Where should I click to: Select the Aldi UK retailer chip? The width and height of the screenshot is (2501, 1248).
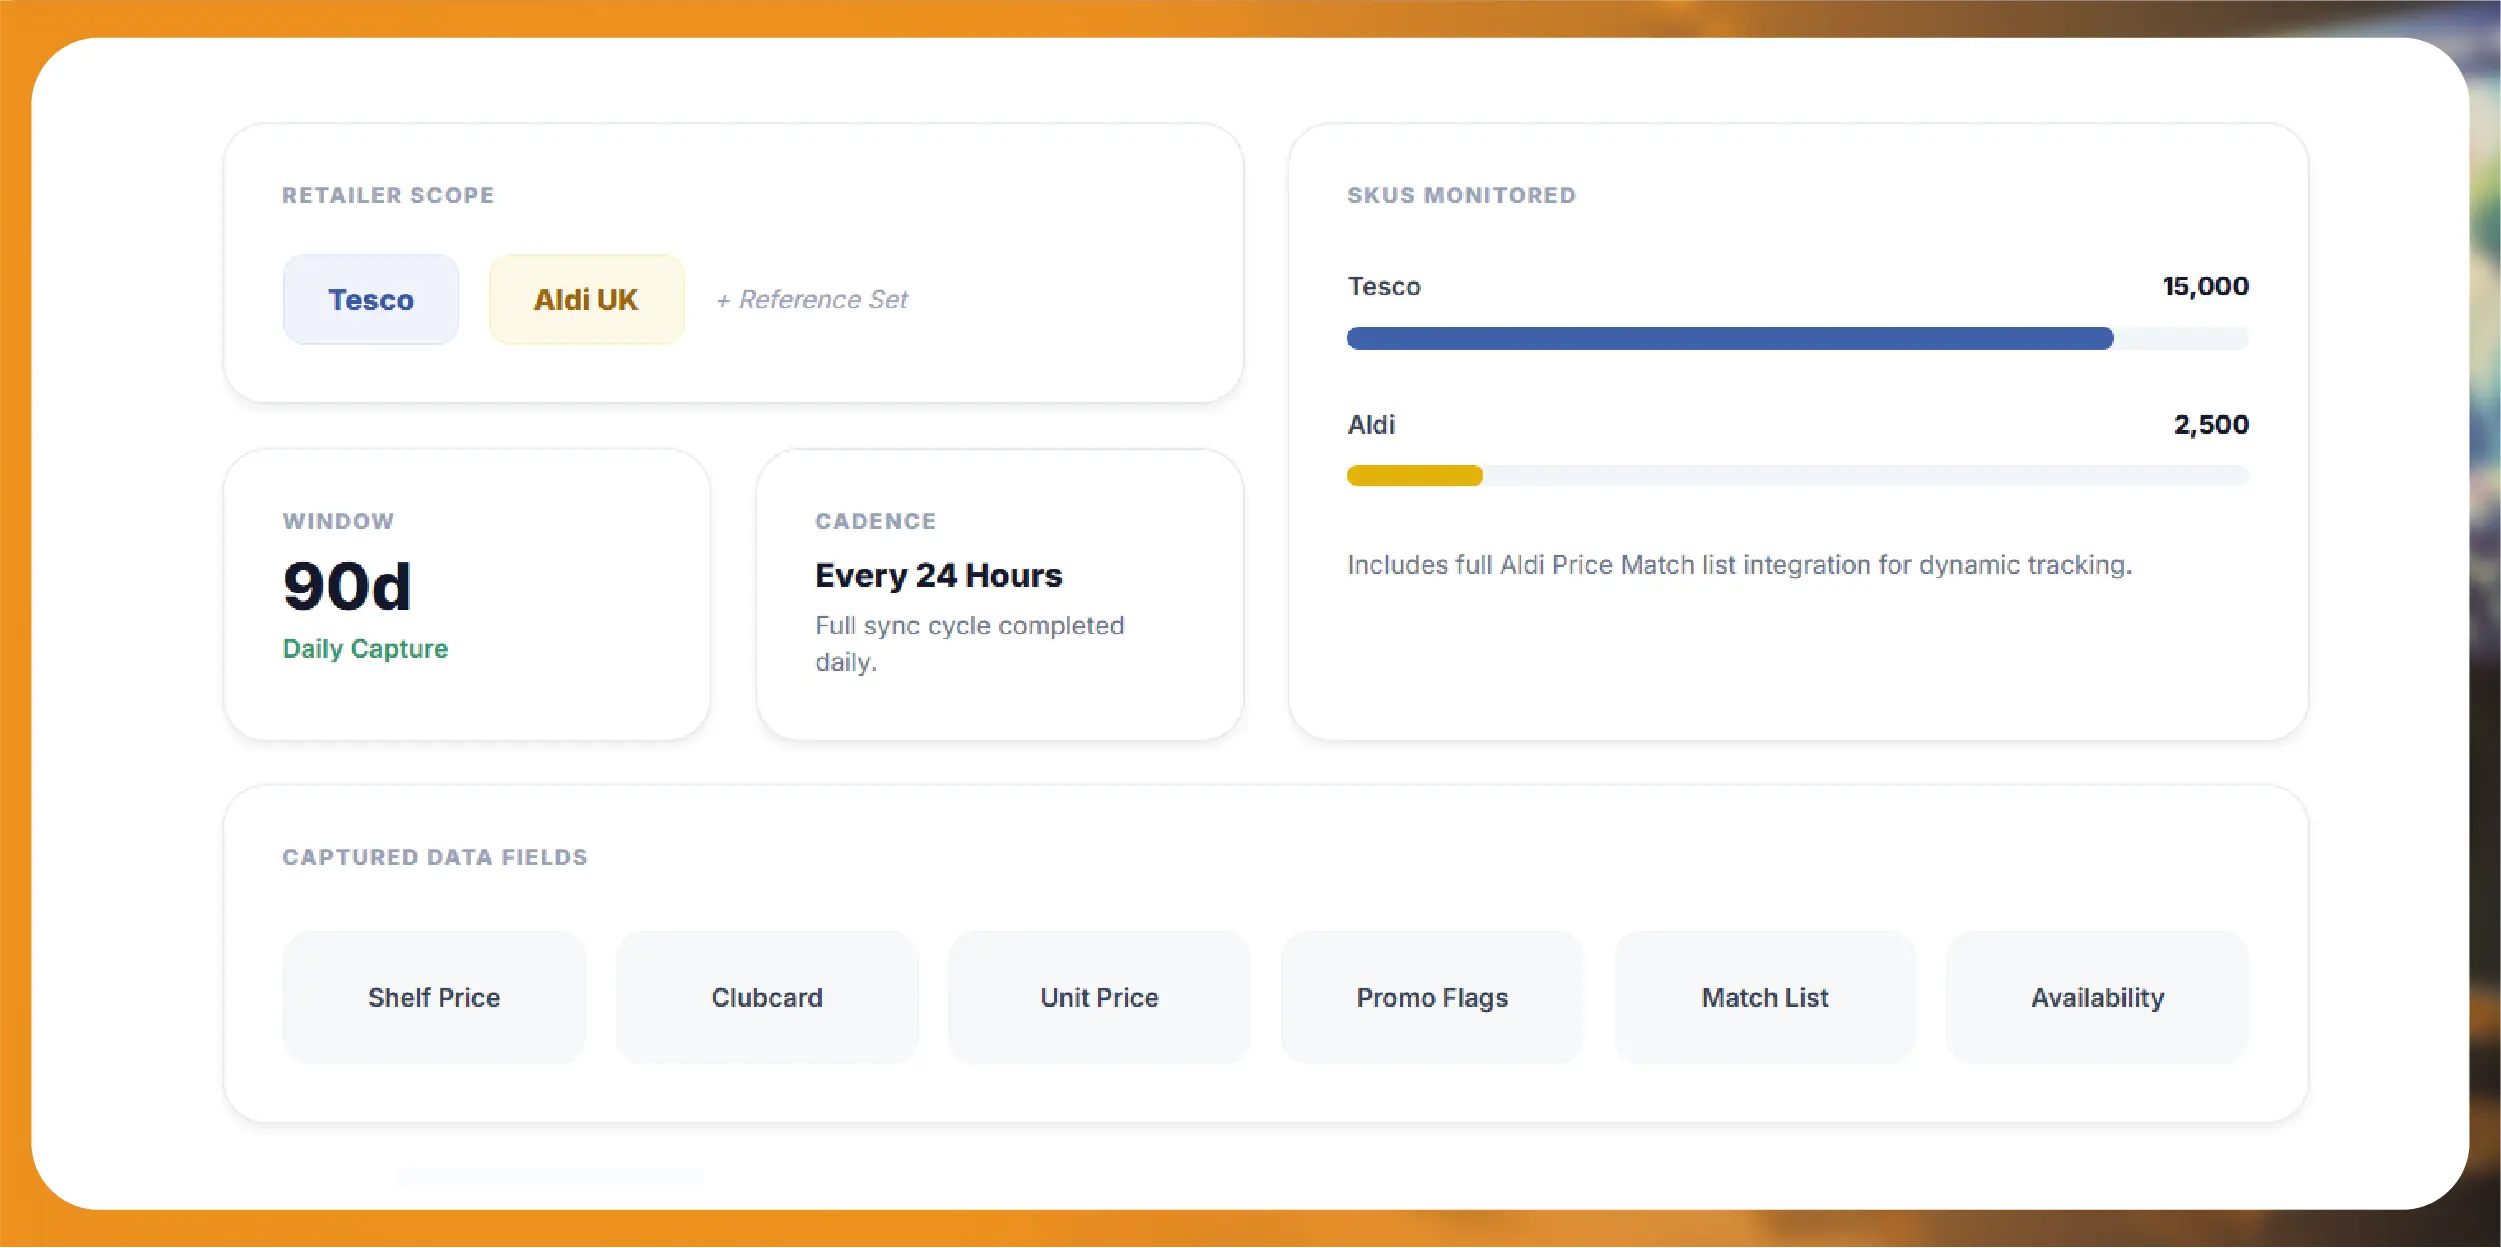pyautogui.click(x=586, y=299)
